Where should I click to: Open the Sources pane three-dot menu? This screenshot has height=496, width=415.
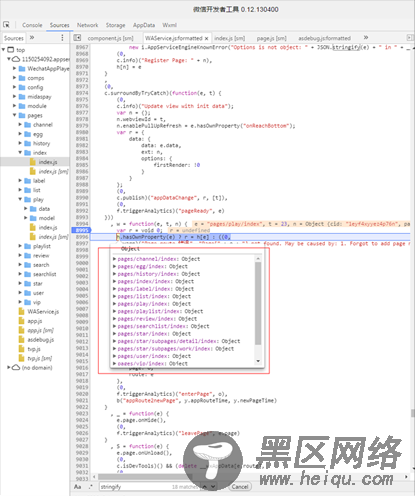click(62, 38)
